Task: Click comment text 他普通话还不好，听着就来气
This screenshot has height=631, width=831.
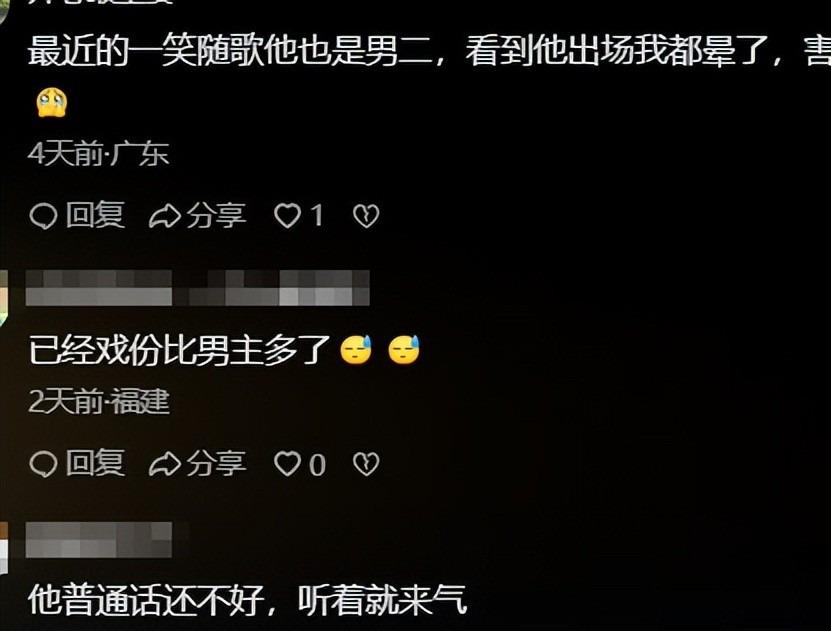Action: pos(247,600)
